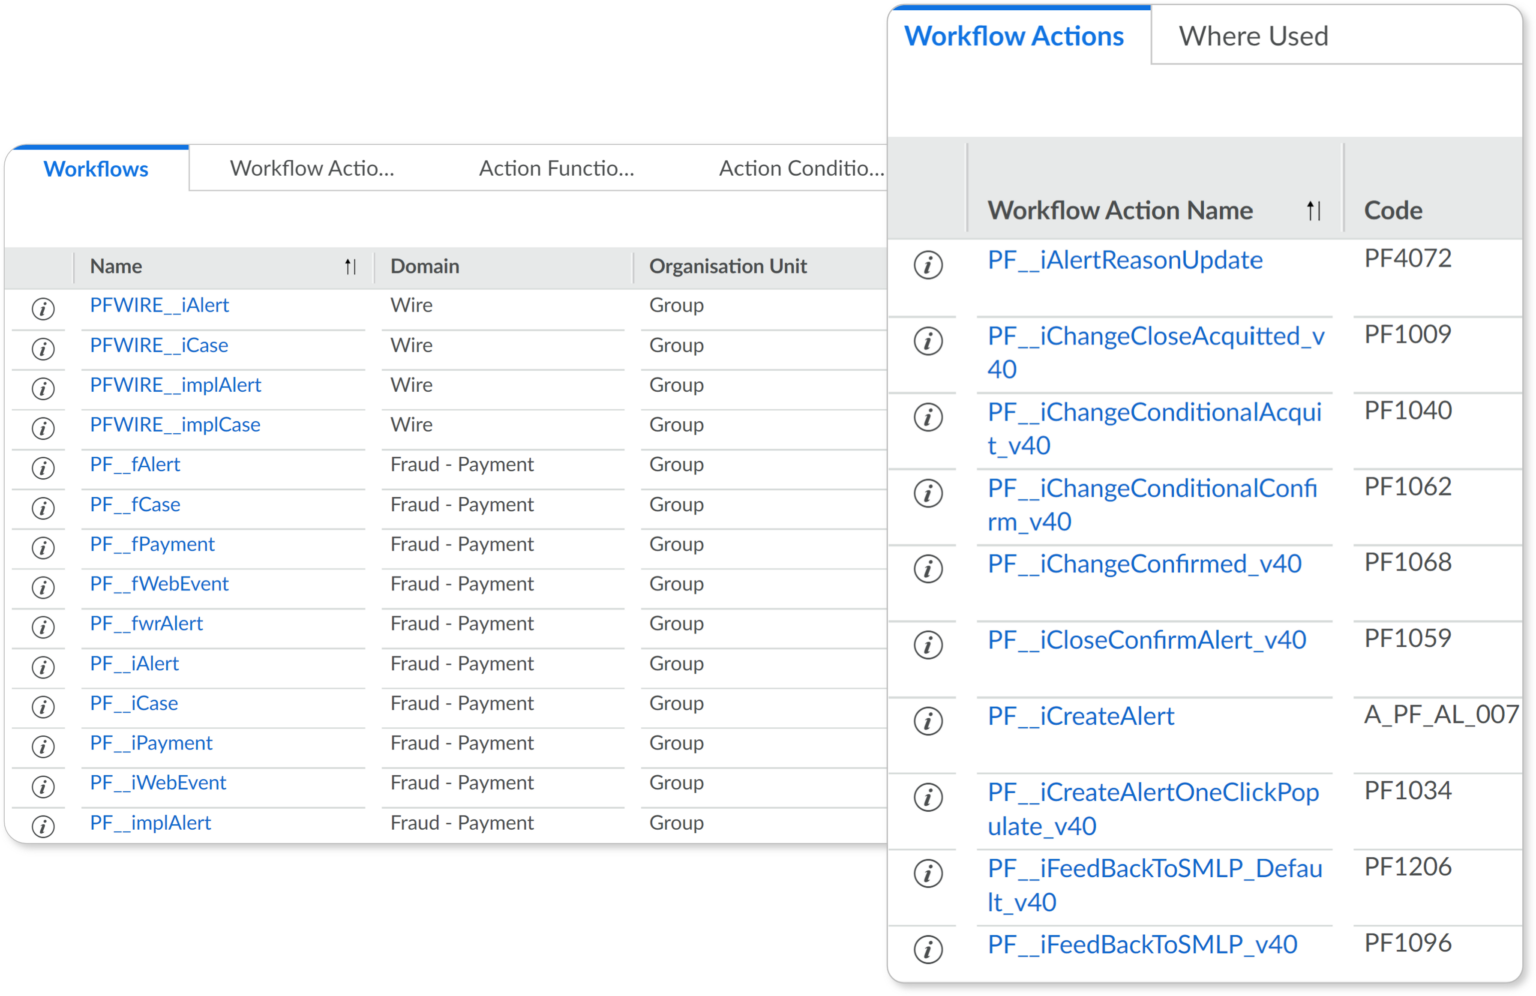Click the info icon next to PF__fAlert
This screenshot has height=996, width=1536.
pyautogui.click(x=41, y=468)
